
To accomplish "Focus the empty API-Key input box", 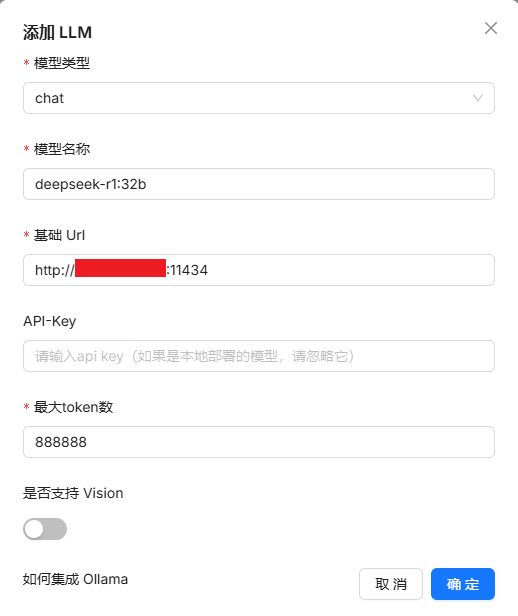I will pyautogui.click(x=259, y=356).
